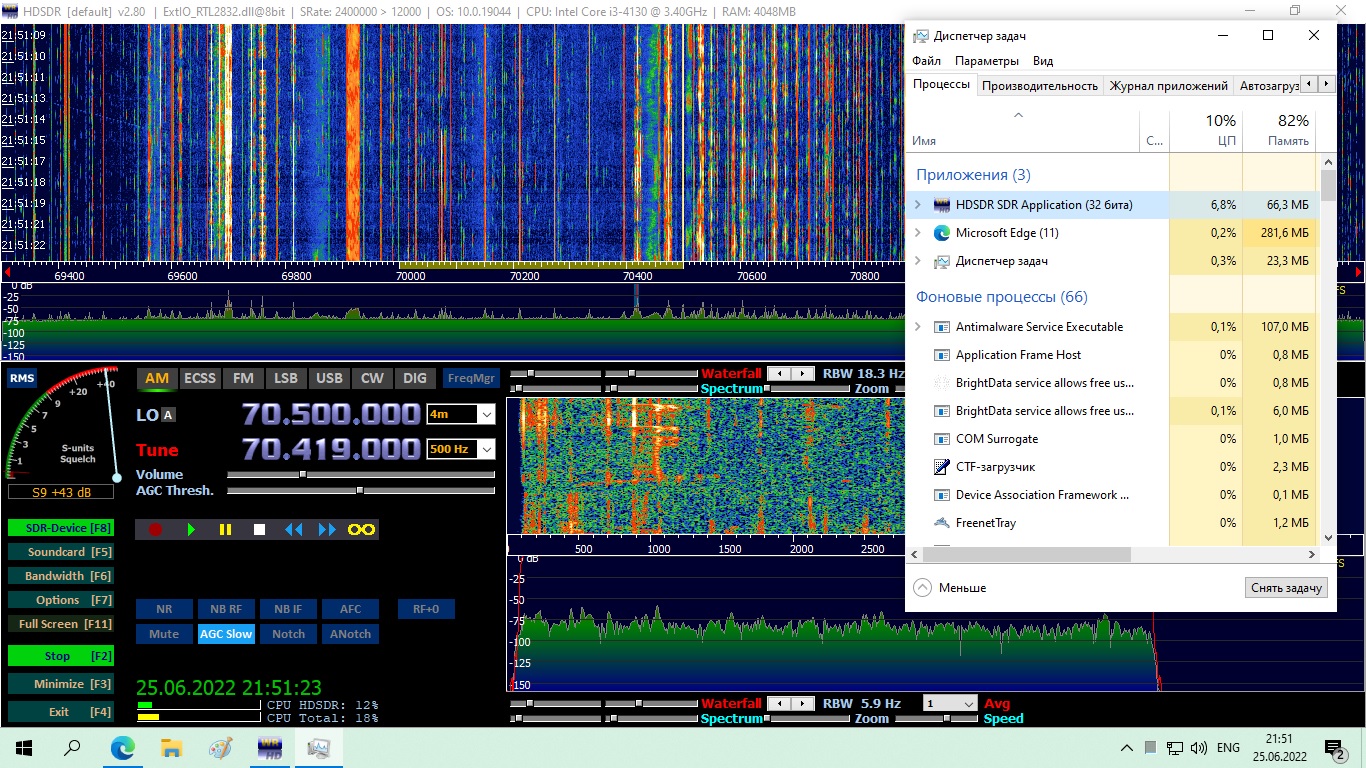
Task: Toggle the AGC Slow button
Action: pos(226,634)
